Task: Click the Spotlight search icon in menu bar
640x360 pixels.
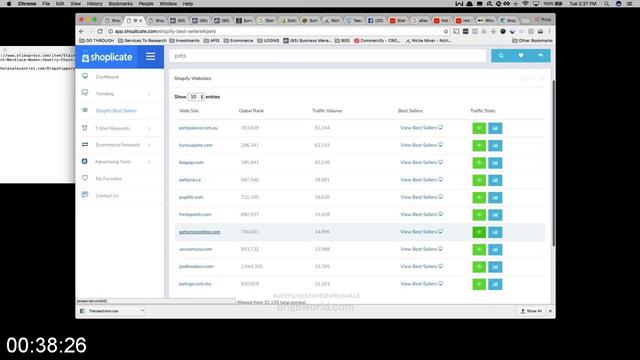Action: tap(607, 4)
